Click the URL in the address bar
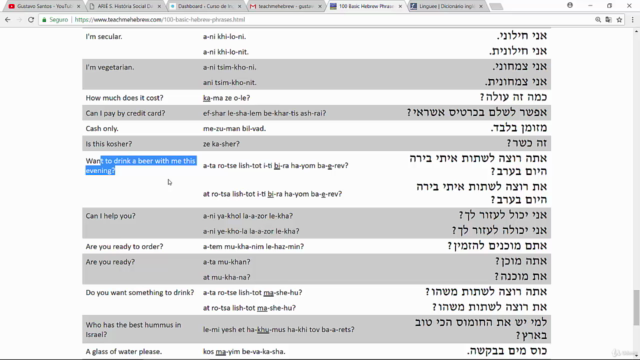Screen dimensions: 640x360 tap(160, 20)
